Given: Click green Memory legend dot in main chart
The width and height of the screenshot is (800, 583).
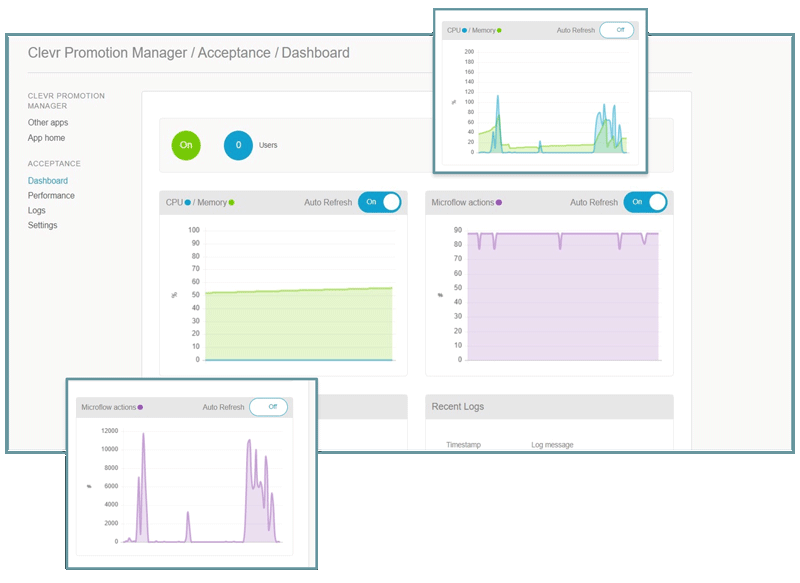Looking at the screenshot, I should 232,202.
